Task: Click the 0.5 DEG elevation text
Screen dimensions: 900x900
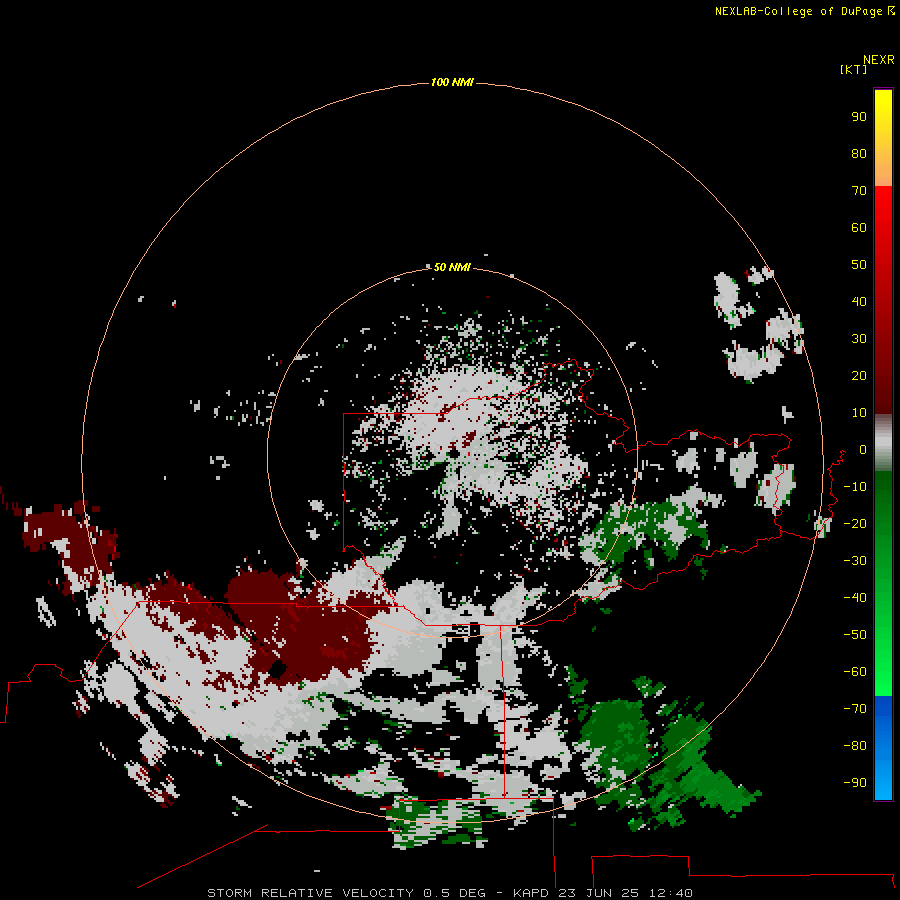Action: [x=455, y=893]
